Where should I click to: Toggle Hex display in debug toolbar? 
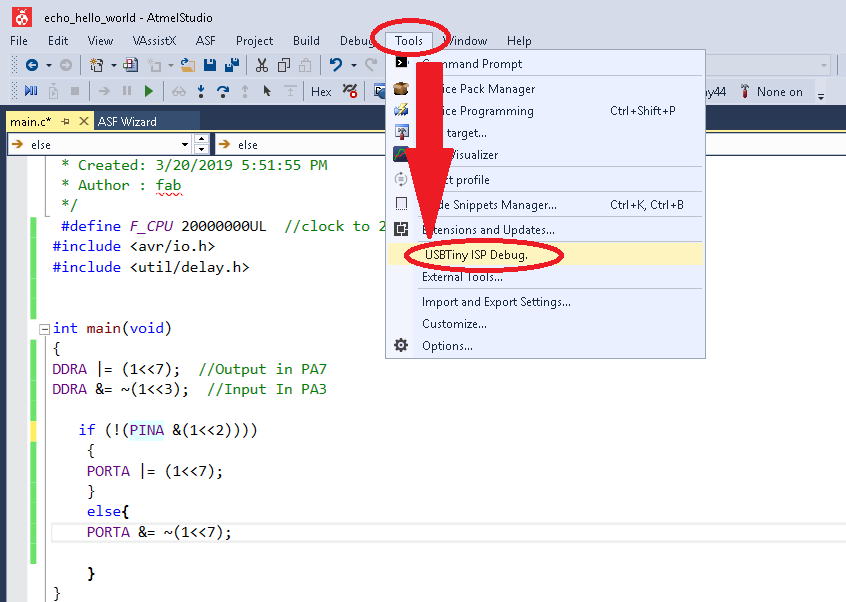321,92
